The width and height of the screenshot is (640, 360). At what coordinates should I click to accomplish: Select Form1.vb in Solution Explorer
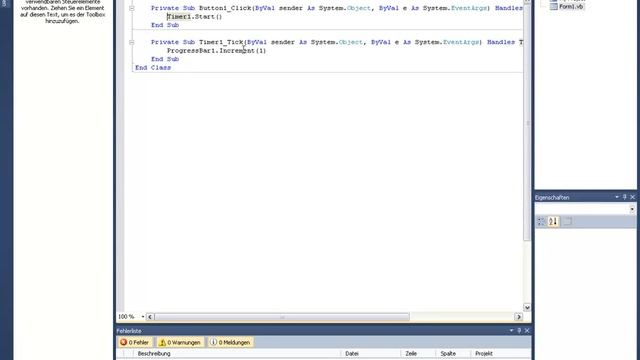571,7
